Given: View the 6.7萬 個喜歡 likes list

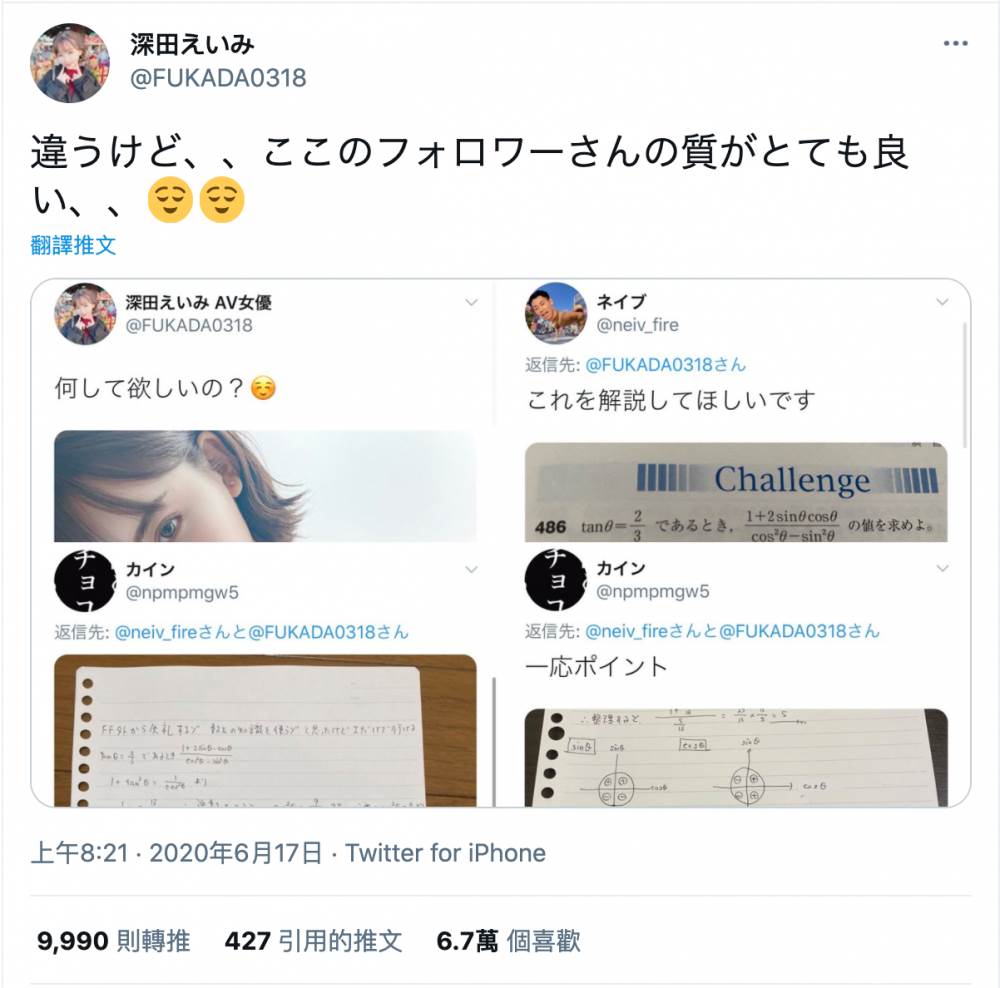Looking at the screenshot, I should [508, 941].
